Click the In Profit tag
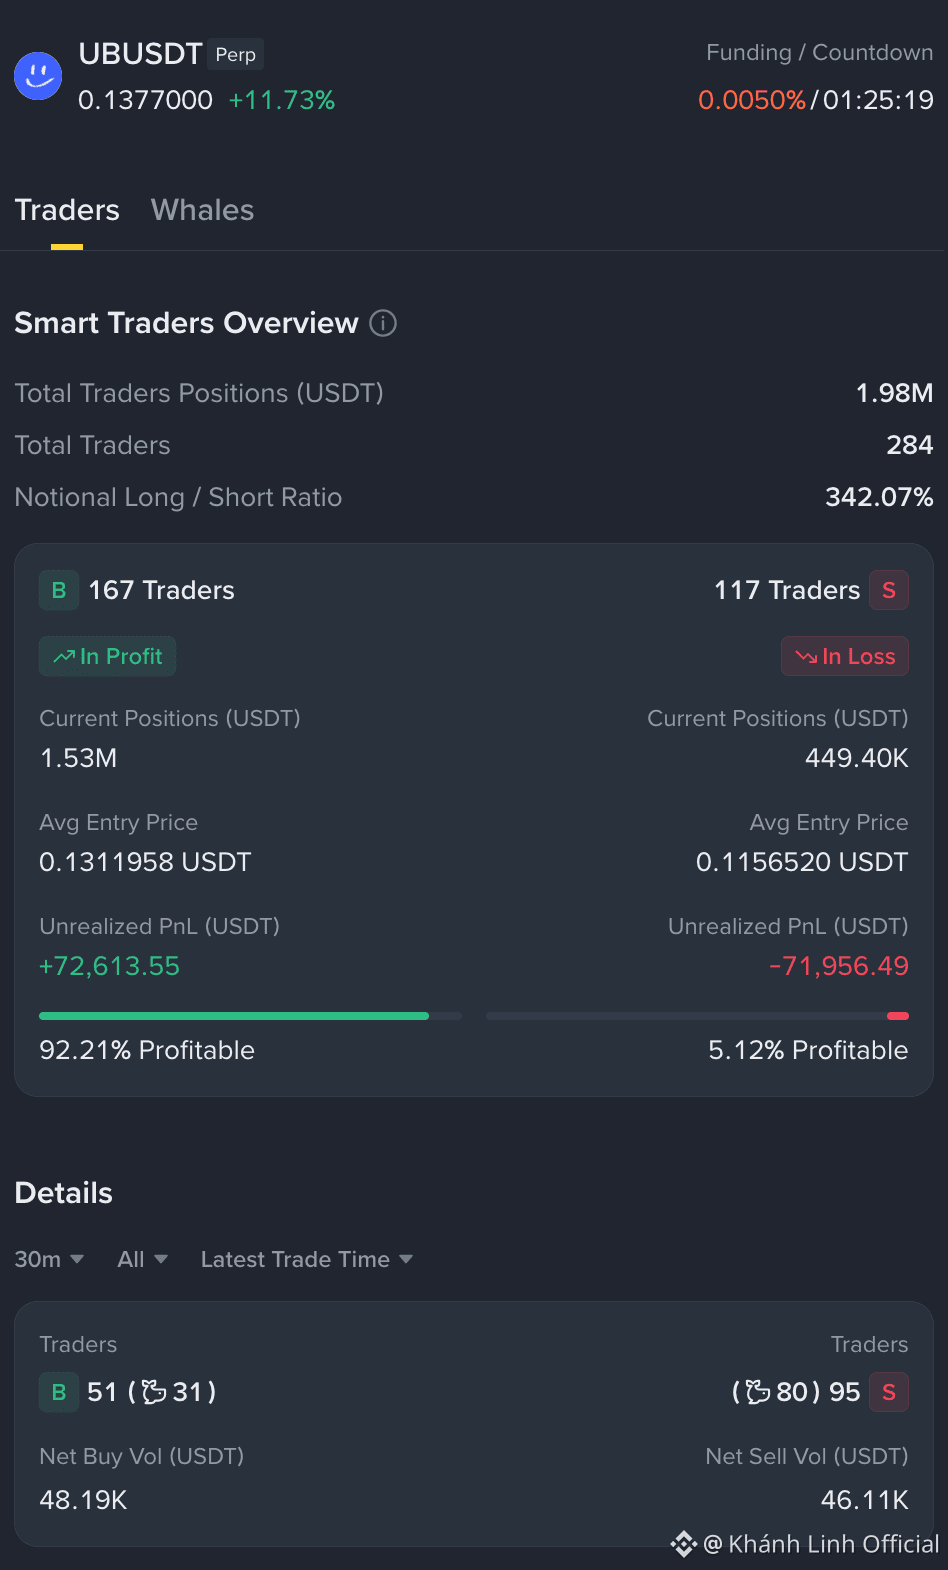The width and height of the screenshot is (948, 1570). pyautogui.click(x=108, y=656)
